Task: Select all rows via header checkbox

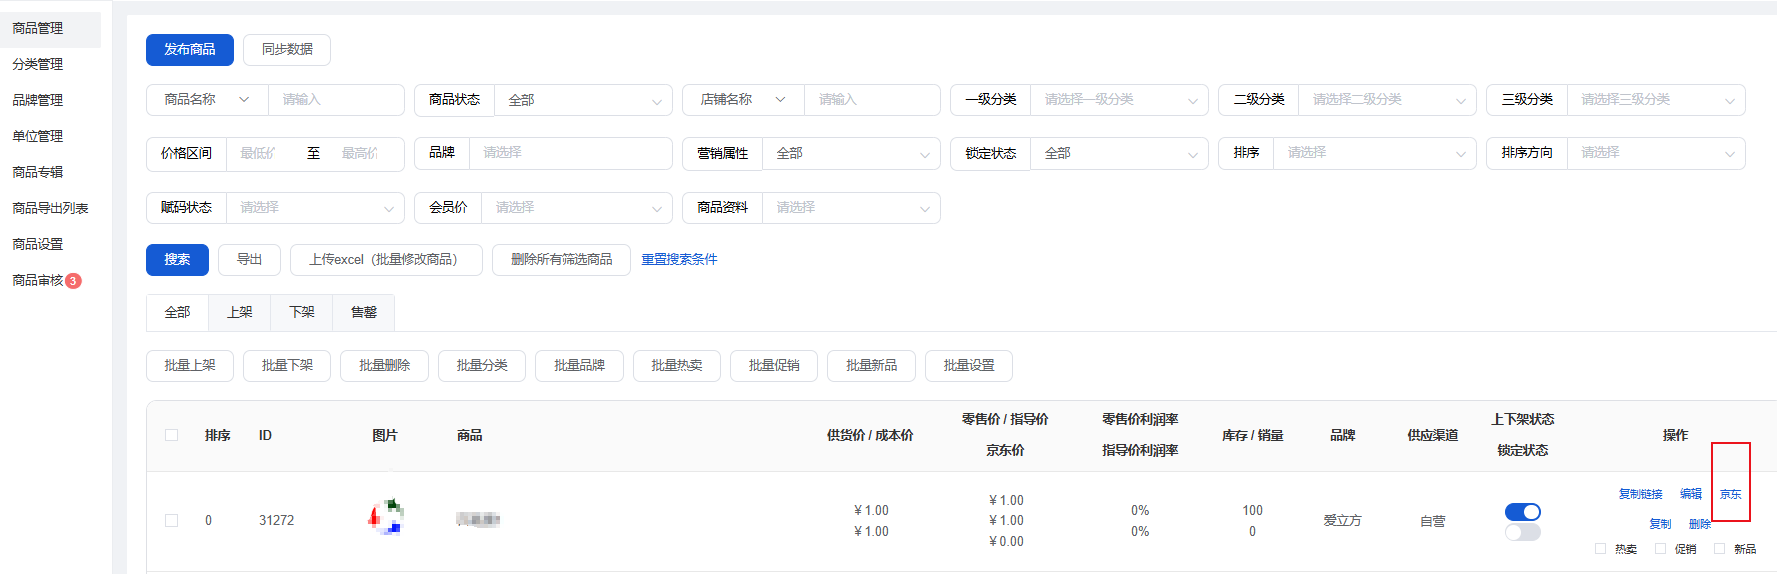Action: pos(172,435)
